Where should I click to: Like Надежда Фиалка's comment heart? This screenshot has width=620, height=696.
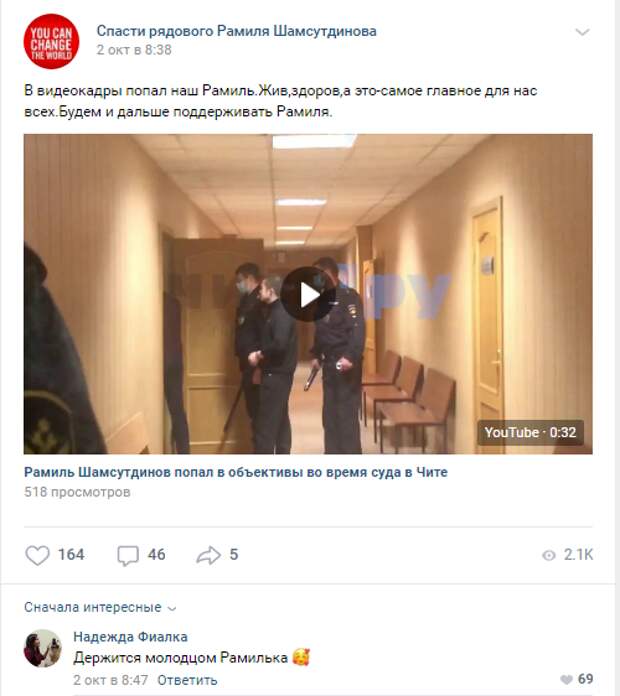[566, 679]
